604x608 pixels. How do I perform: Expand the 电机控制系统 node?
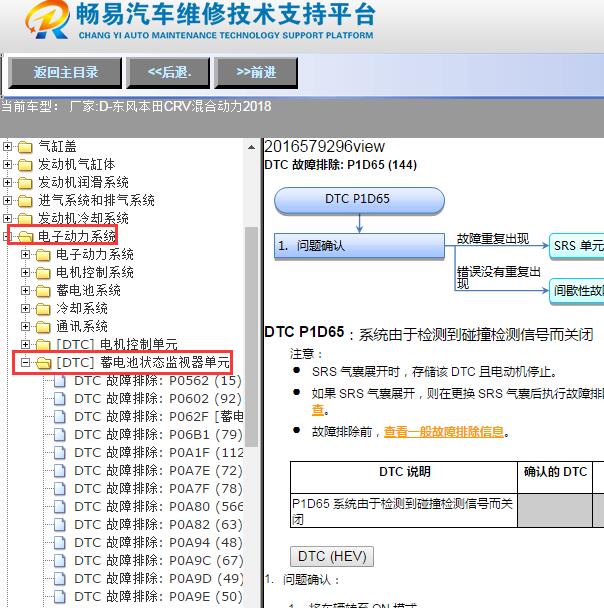pyautogui.click(x=25, y=272)
